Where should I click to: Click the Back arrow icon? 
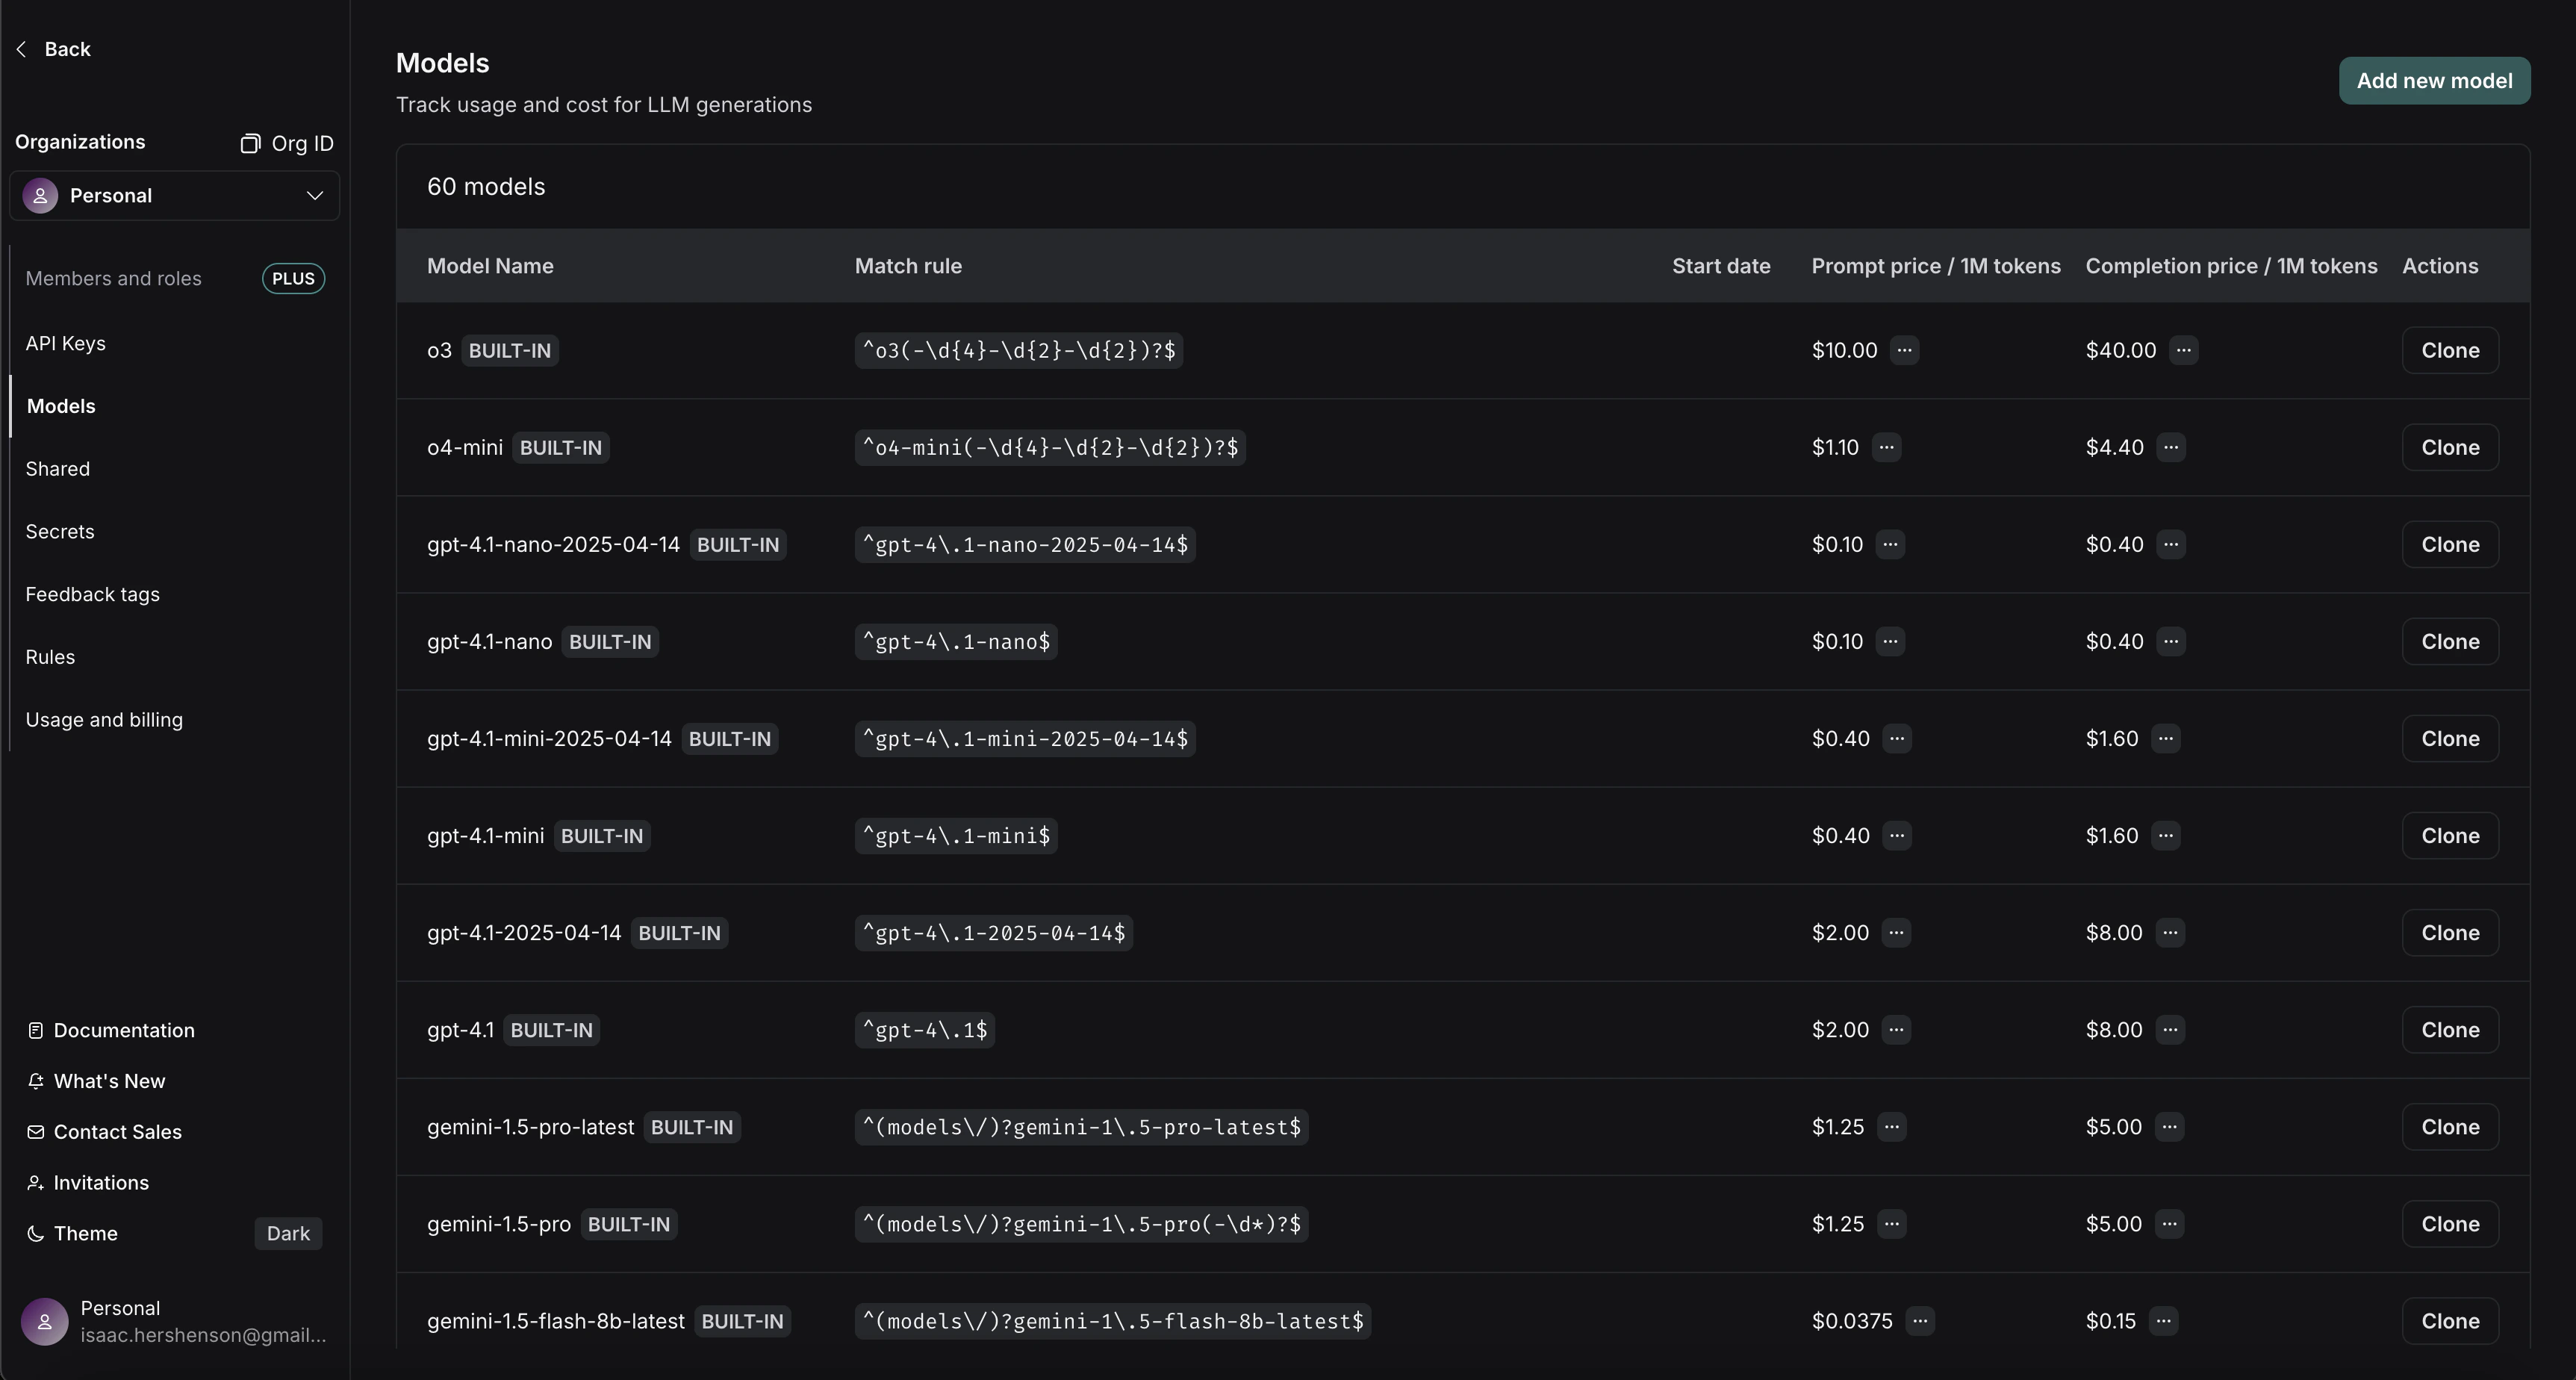[x=22, y=49]
